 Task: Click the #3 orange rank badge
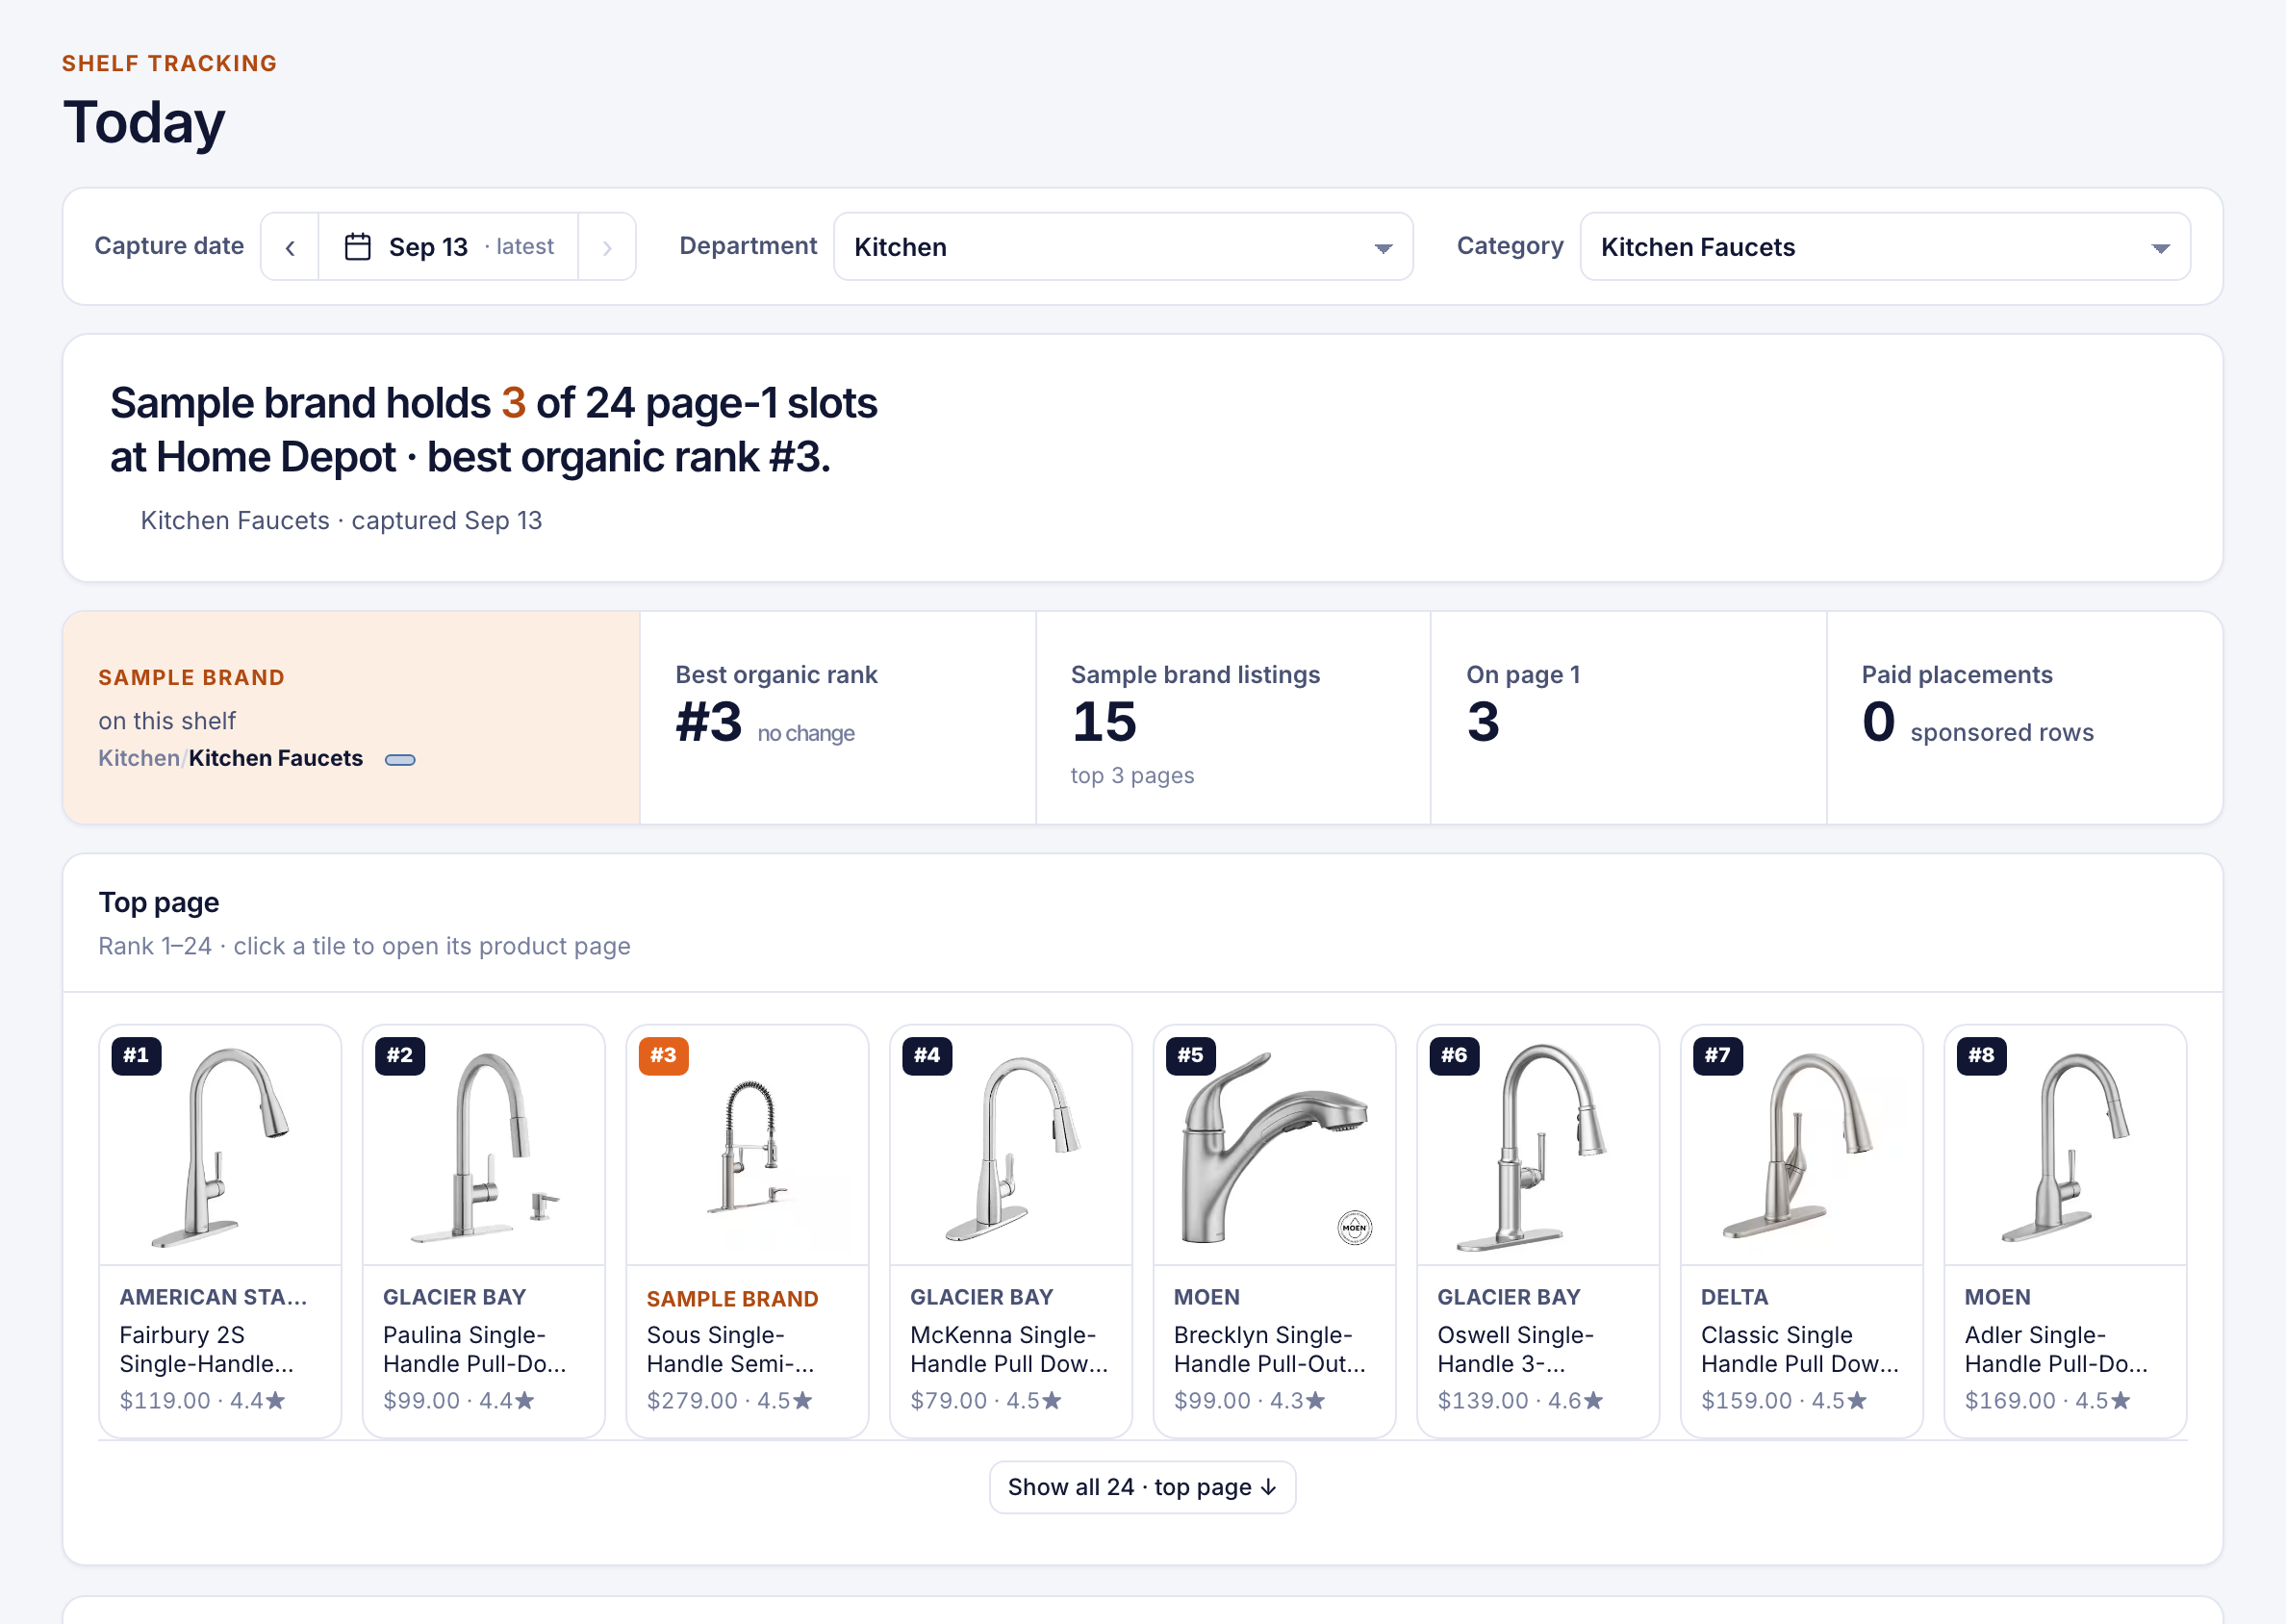click(x=664, y=1055)
